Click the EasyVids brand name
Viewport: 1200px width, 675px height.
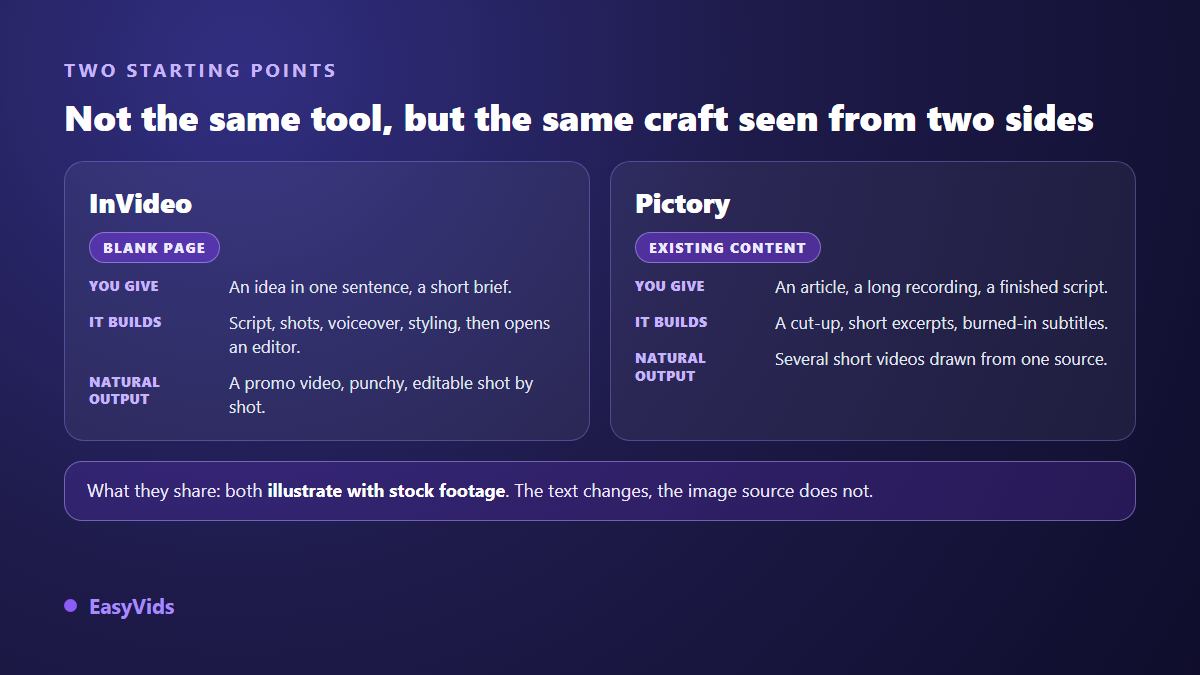click(x=131, y=607)
